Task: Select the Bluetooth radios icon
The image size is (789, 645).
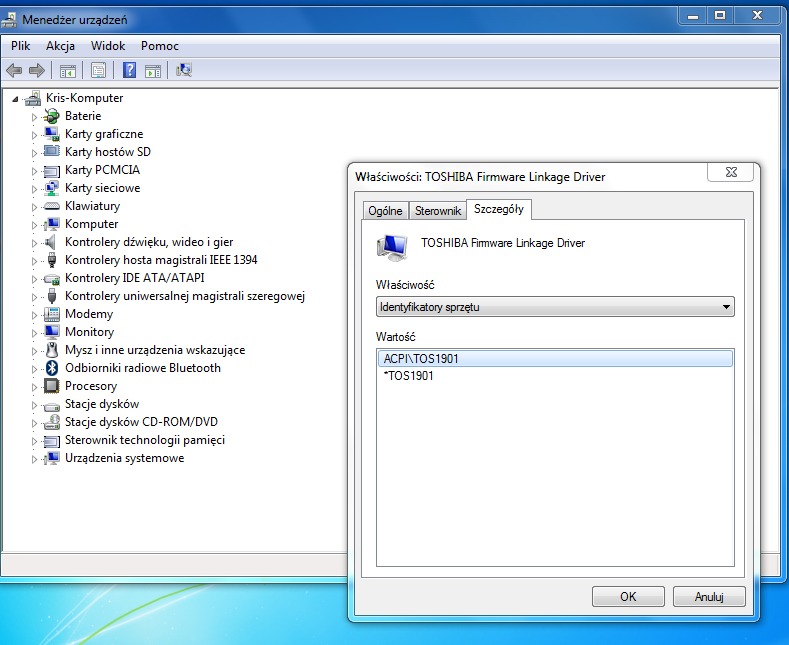Action: tap(52, 368)
